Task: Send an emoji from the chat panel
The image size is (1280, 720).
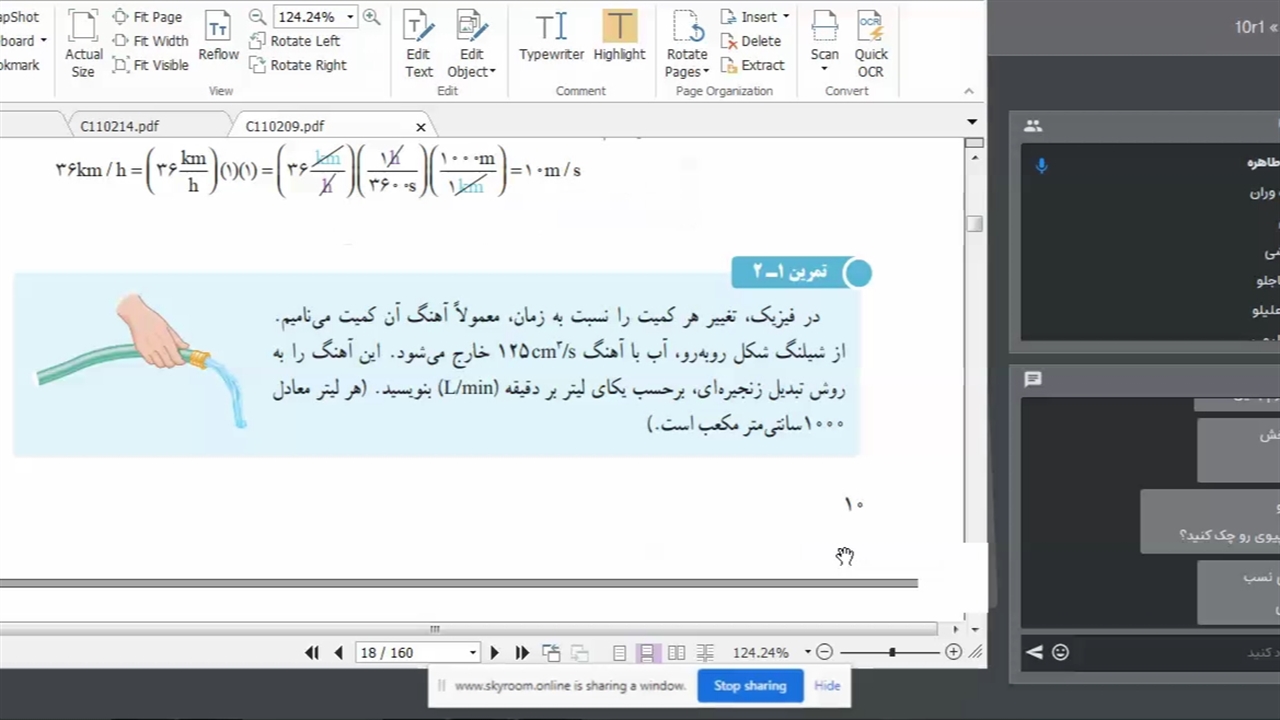Action: [x=1060, y=653]
